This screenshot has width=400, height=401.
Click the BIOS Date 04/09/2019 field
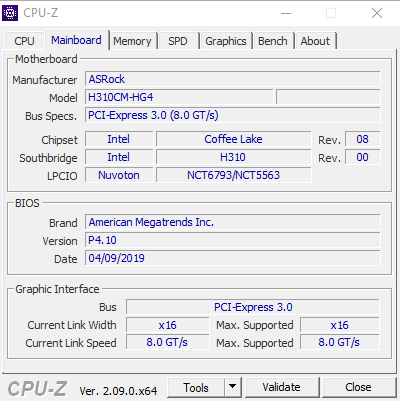[x=233, y=258]
